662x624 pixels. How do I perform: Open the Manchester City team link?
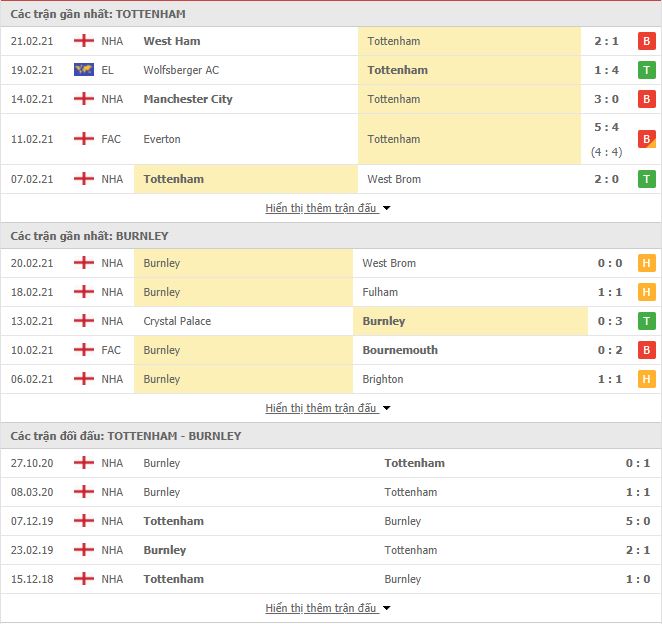(x=188, y=99)
